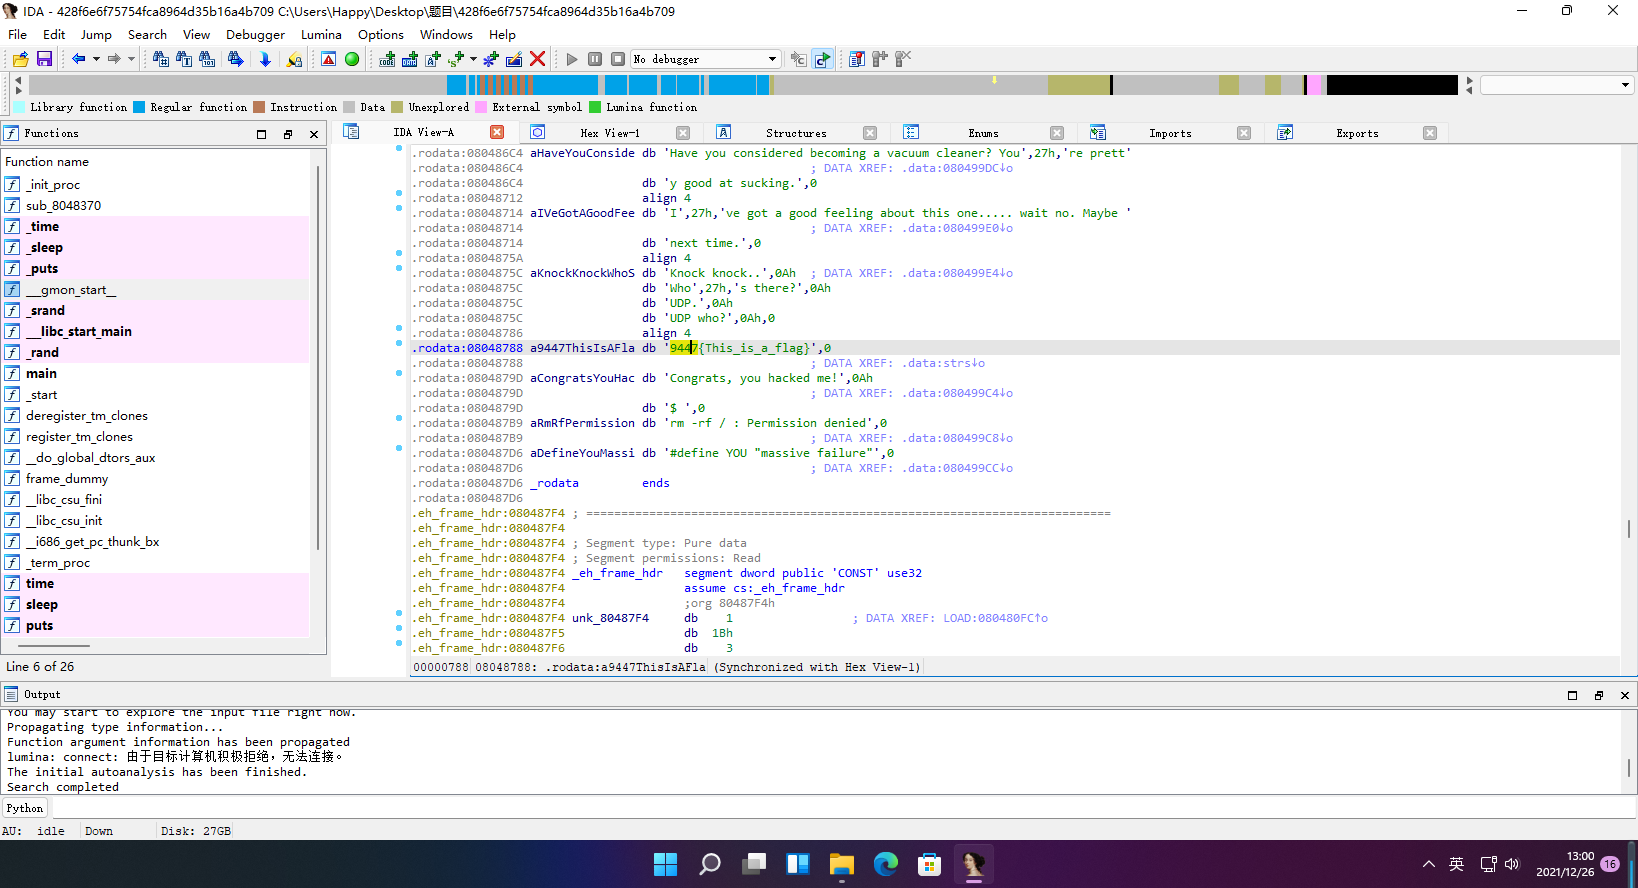
Task: Switch to the Structures tab
Action: tap(796, 133)
